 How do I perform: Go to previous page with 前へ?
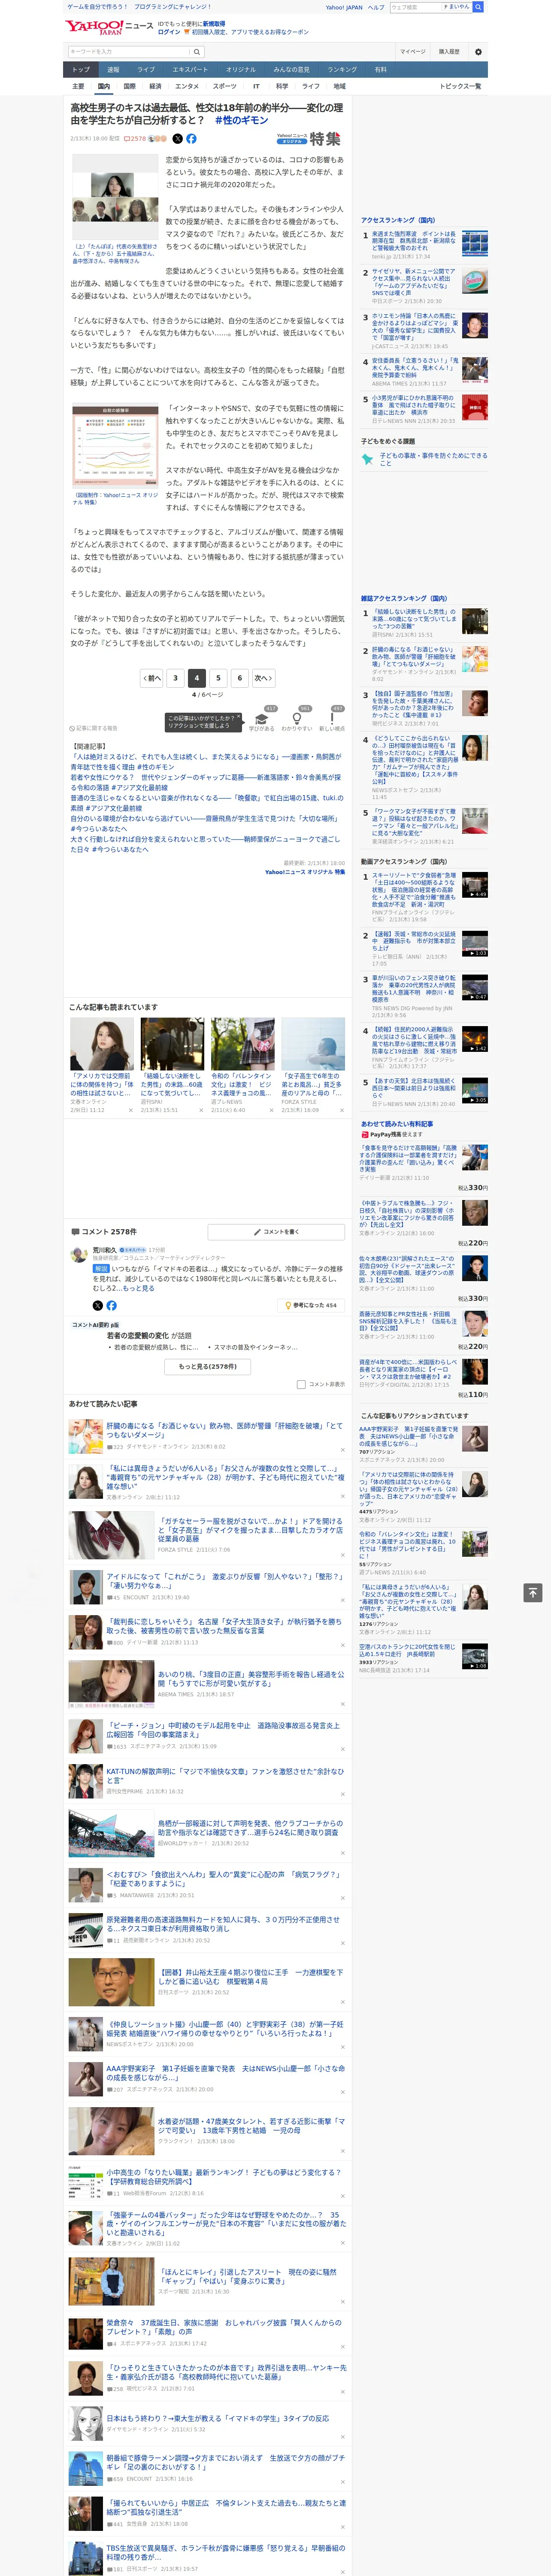click(x=152, y=677)
